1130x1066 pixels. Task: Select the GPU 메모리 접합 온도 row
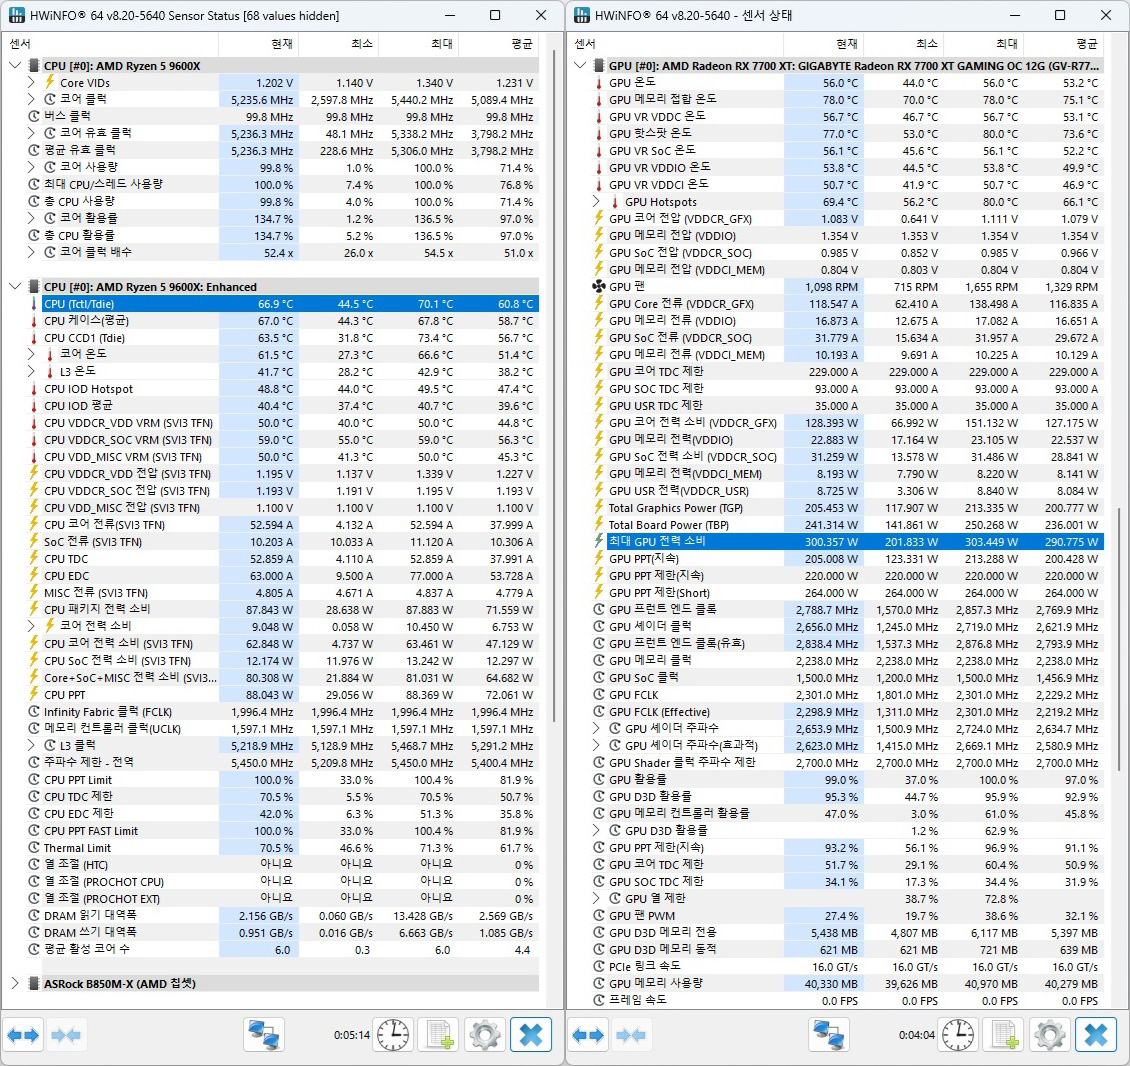click(848, 99)
